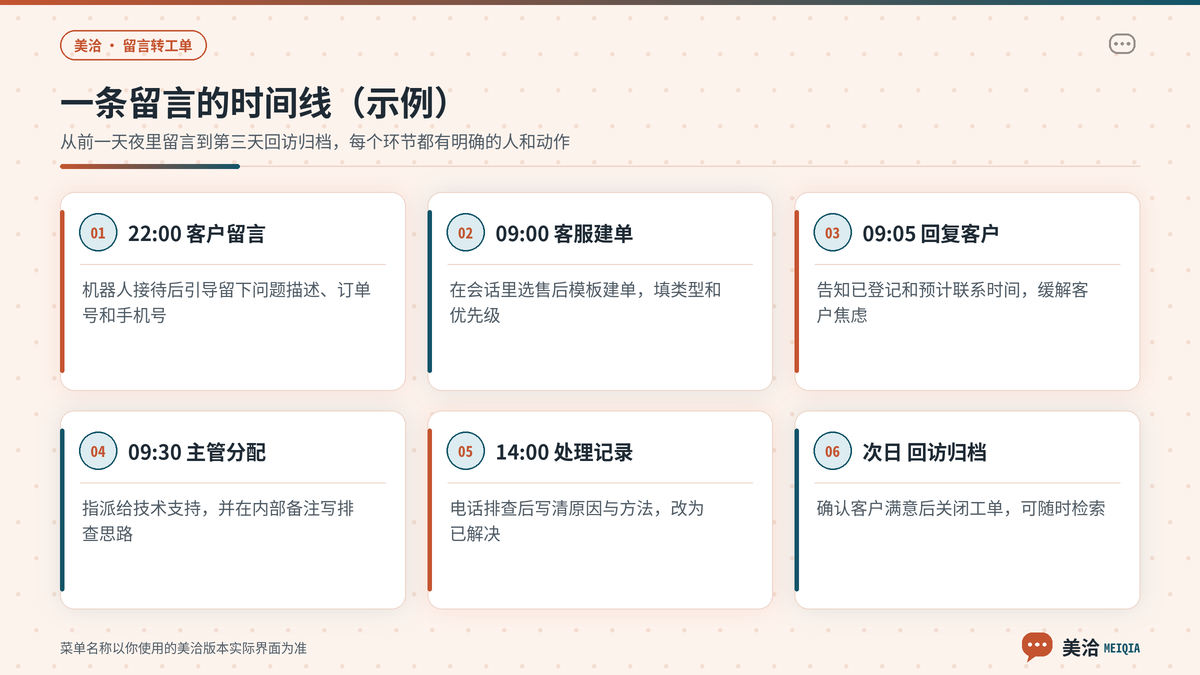Select the heading 22:00 客户留言
The width and height of the screenshot is (1200, 675).
point(196,234)
